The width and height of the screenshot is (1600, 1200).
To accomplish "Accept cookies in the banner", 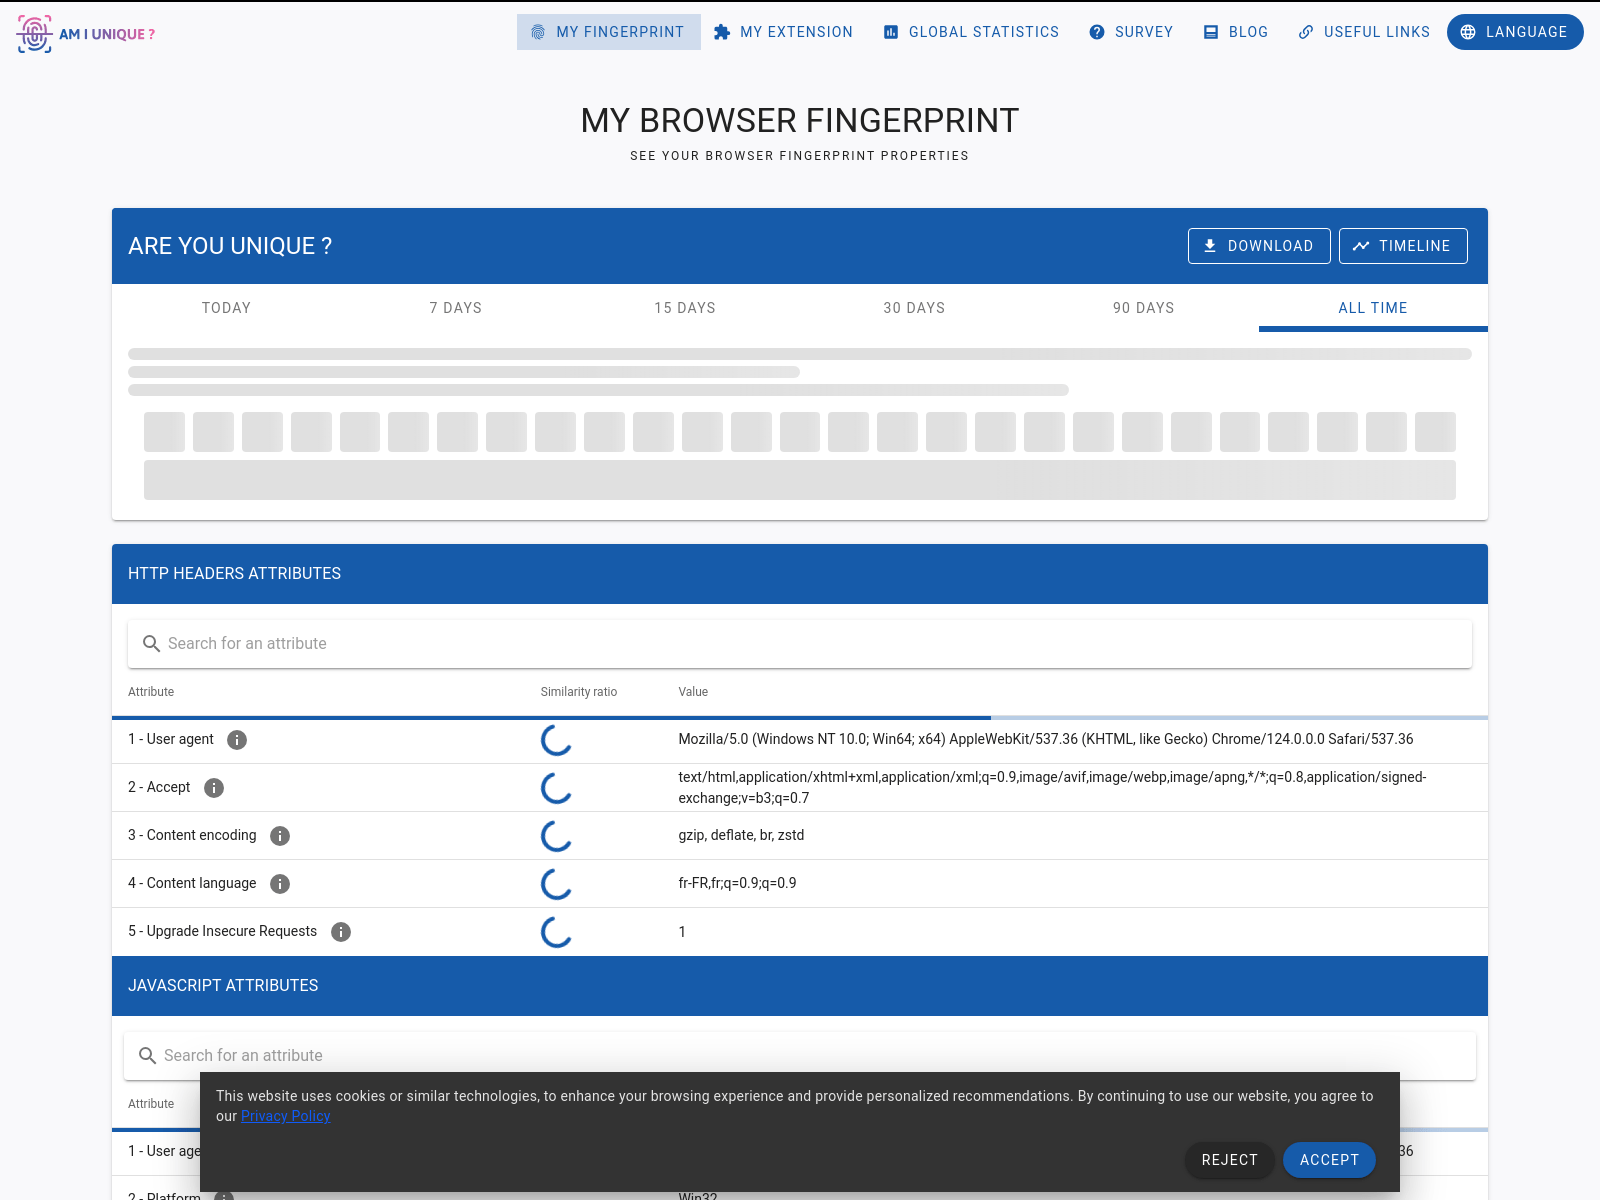I will [x=1329, y=1160].
